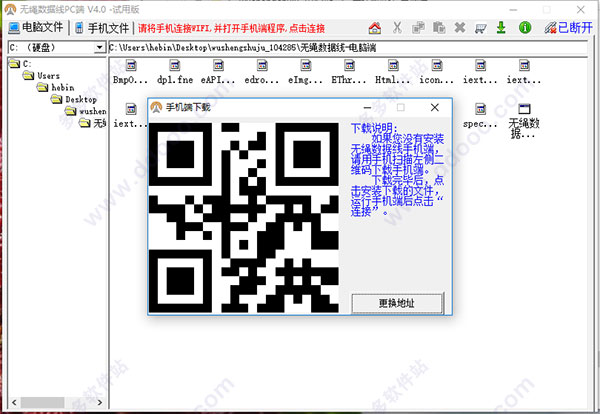Click the delete X icon
600x414 pixels.
(460, 28)
